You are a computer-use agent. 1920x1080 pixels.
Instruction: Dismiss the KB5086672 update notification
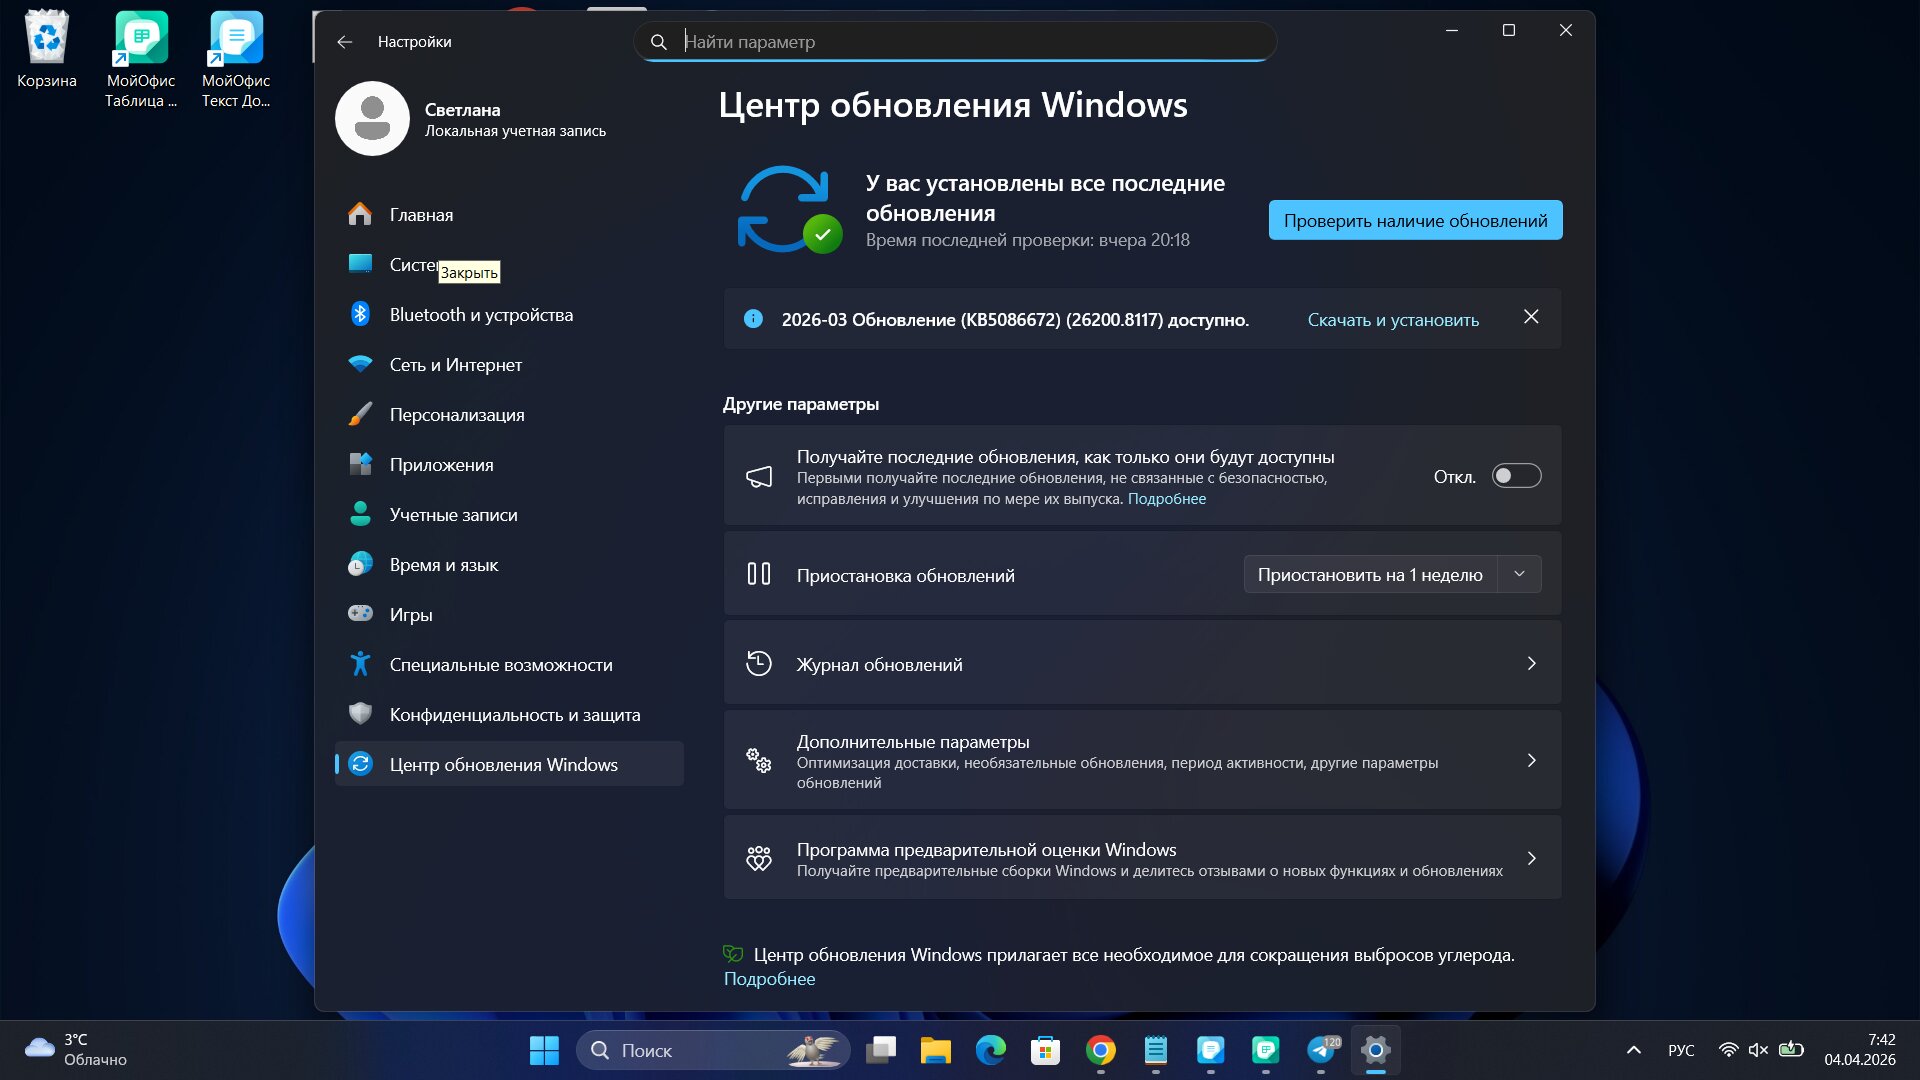click(x=1531, y=317)
